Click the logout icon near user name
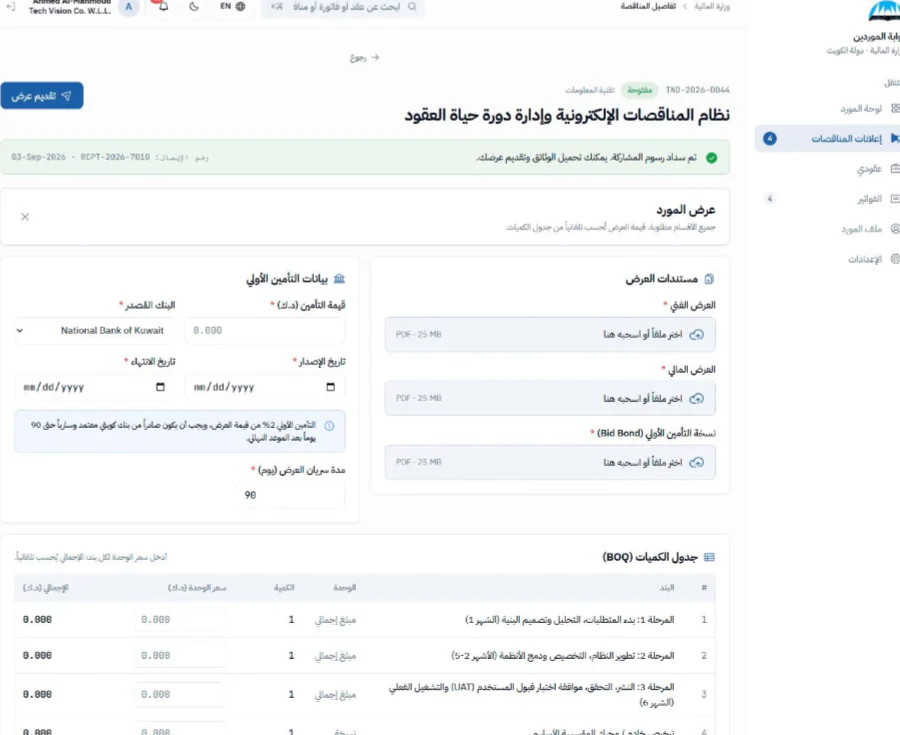Image resolution: width=900 pixels, height=735 pixels. pos(10,7)
